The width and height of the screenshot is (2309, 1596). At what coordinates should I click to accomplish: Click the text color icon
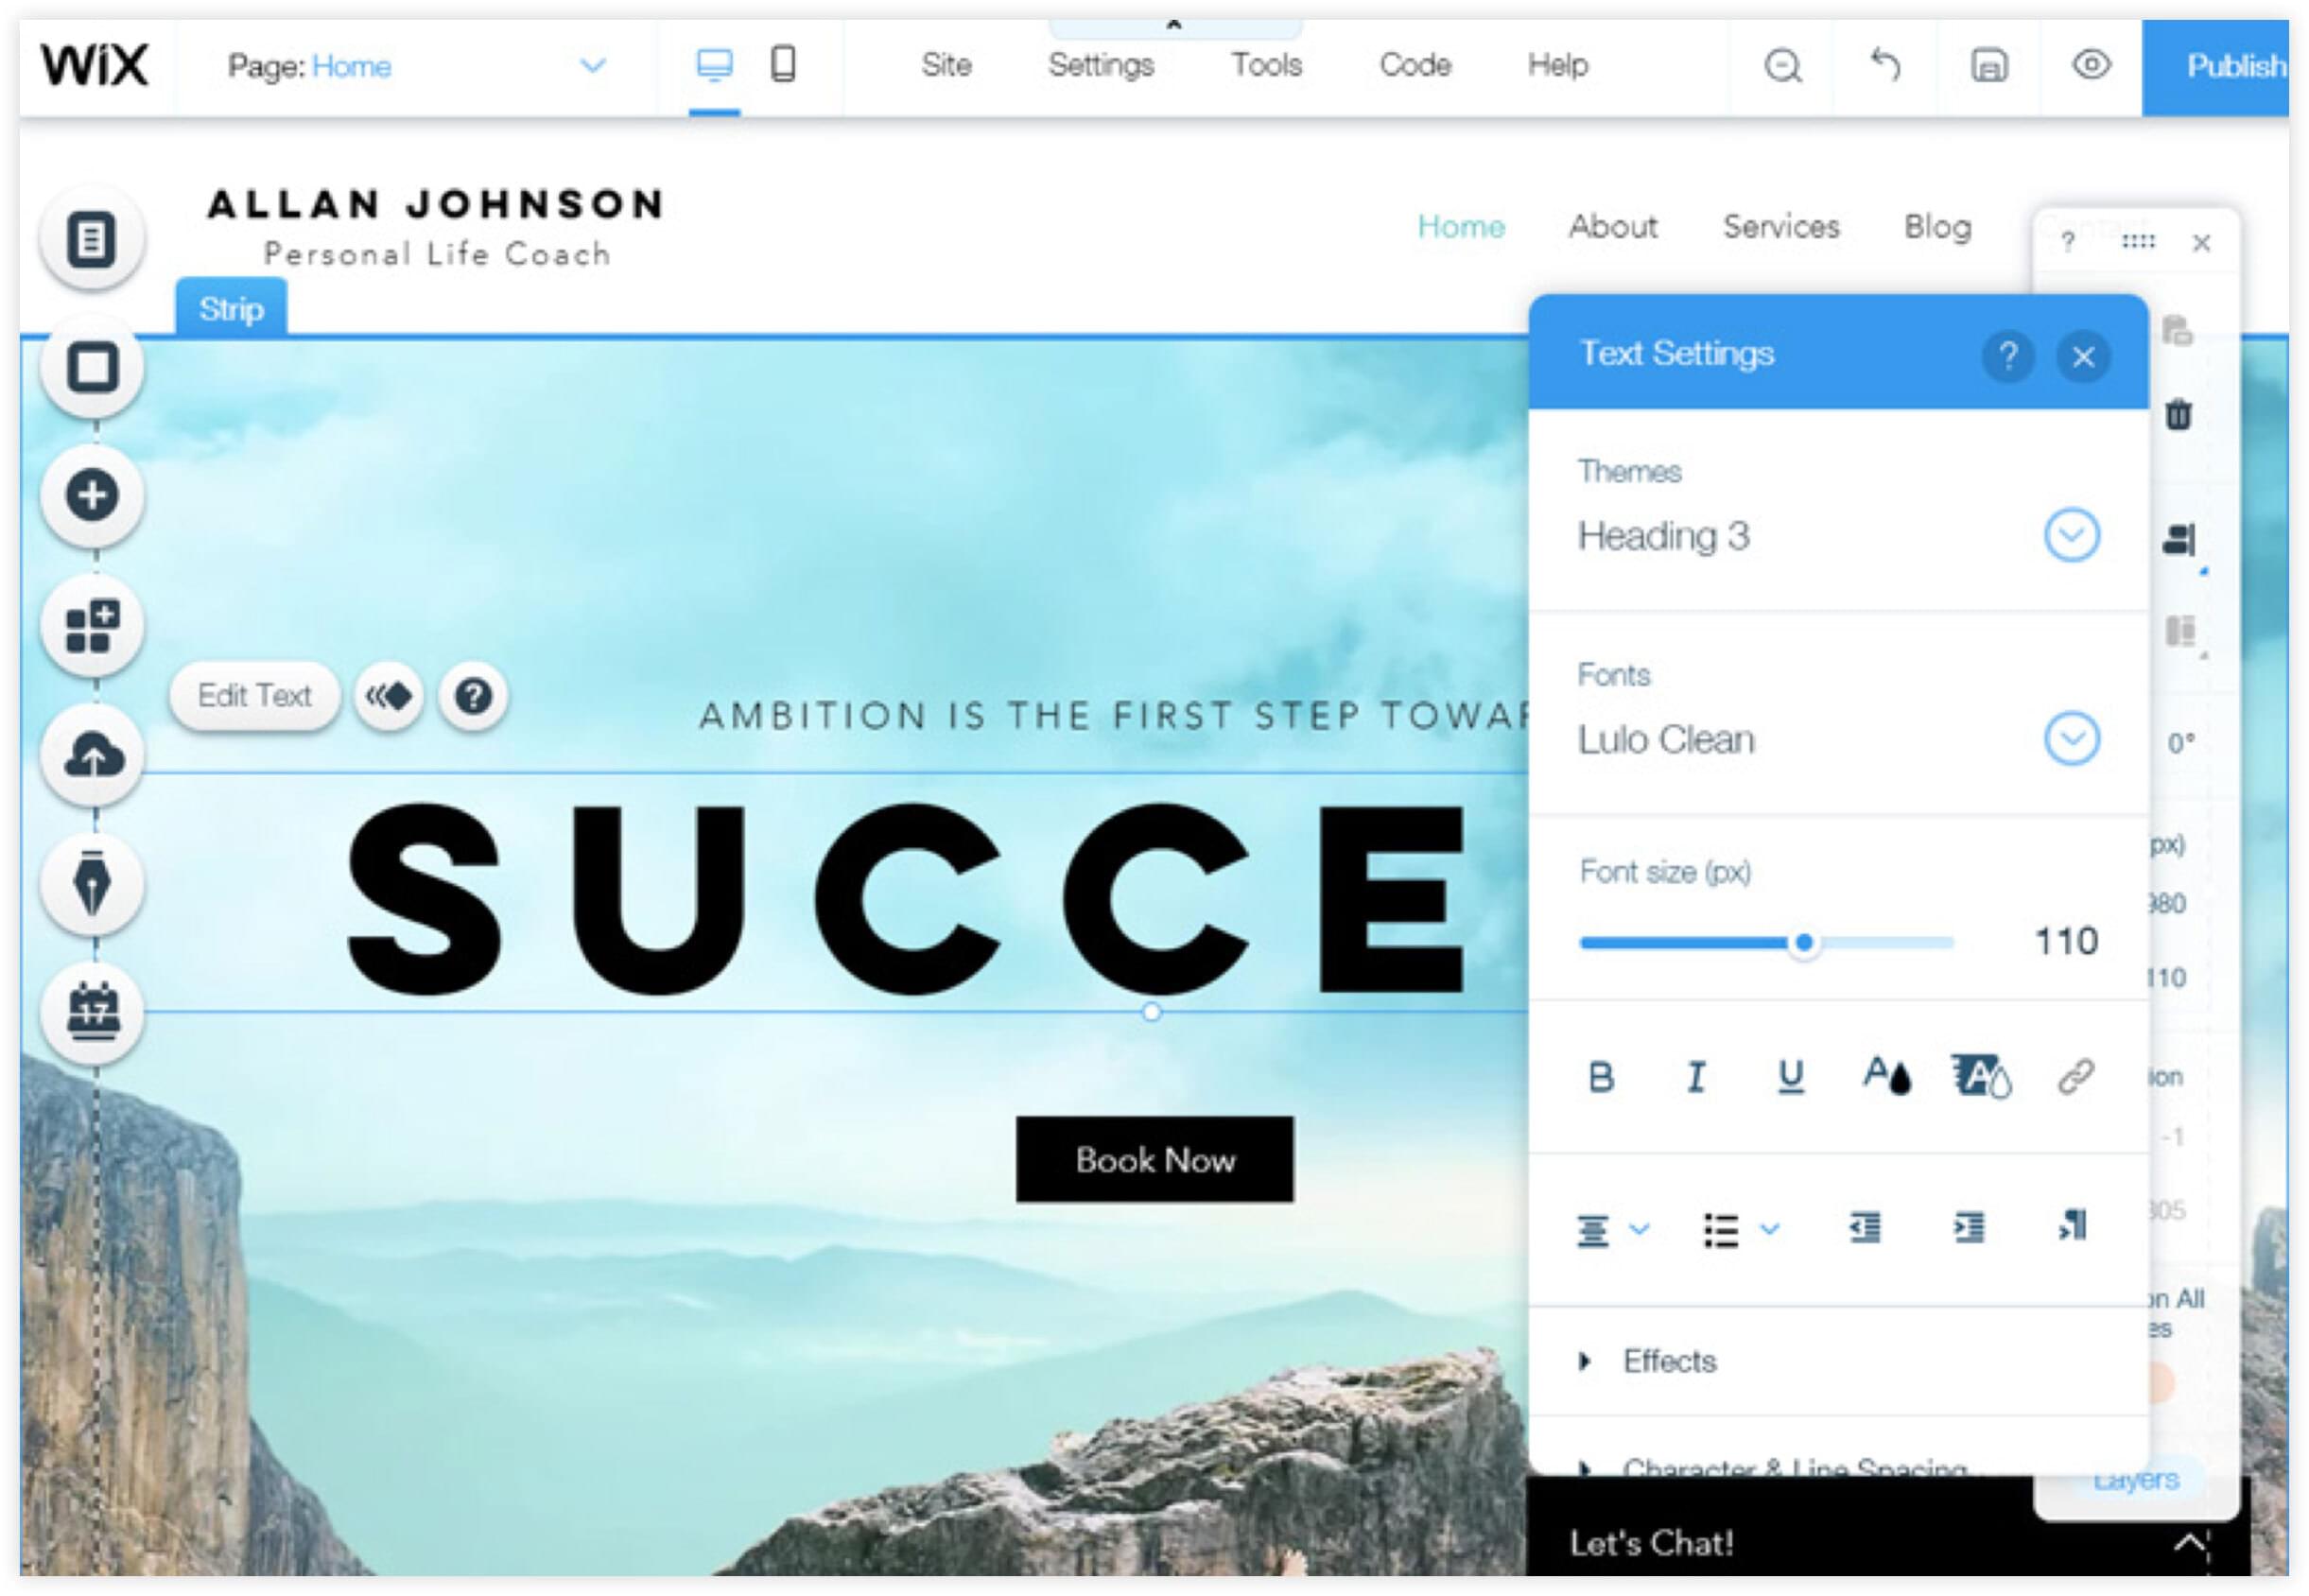pos(1885,1077)
